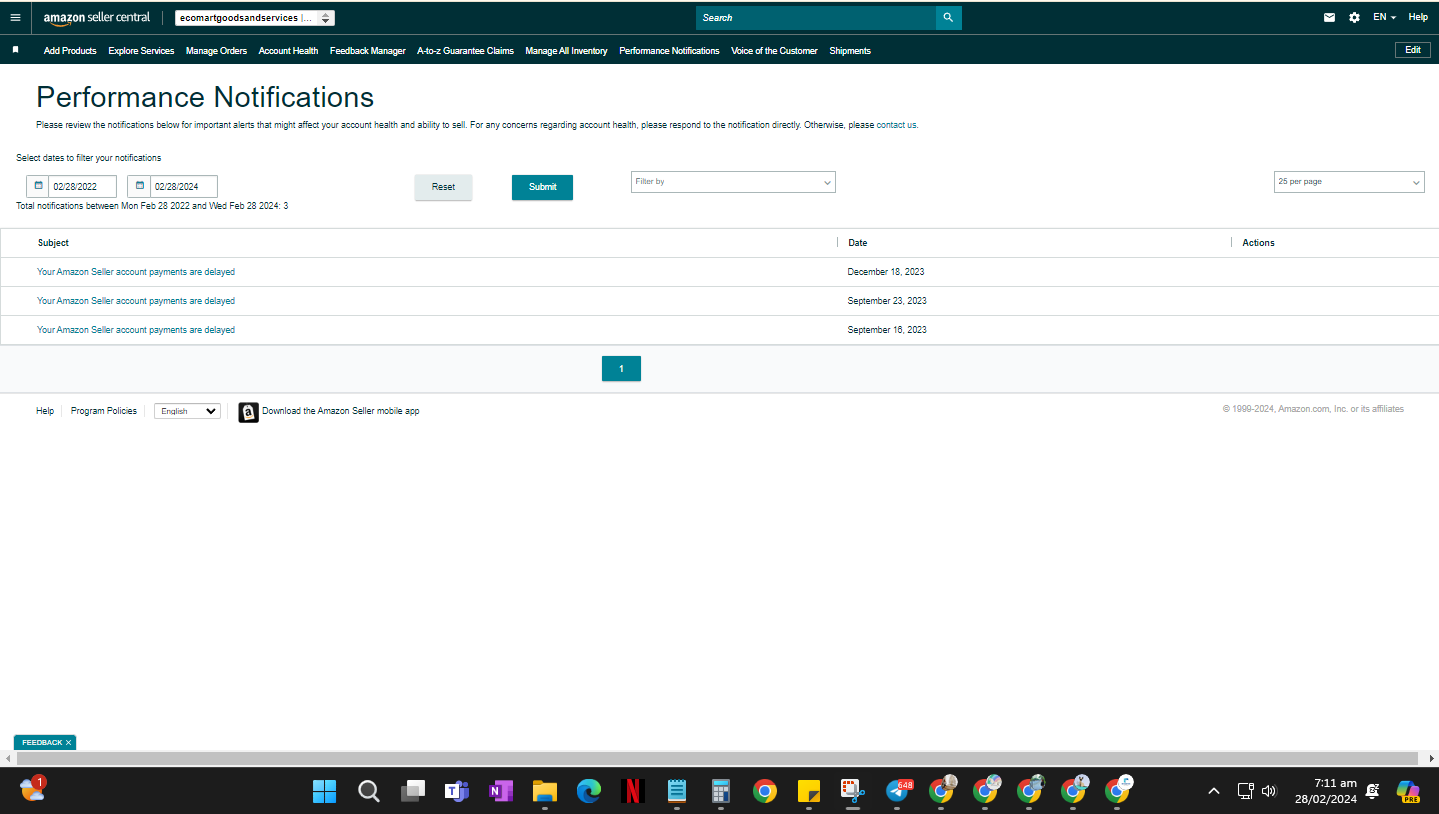The width and height of the screenshot is (1439, 814).
Task: Click the bookmark flag icon in favorites bar
Action: (15, 50)
